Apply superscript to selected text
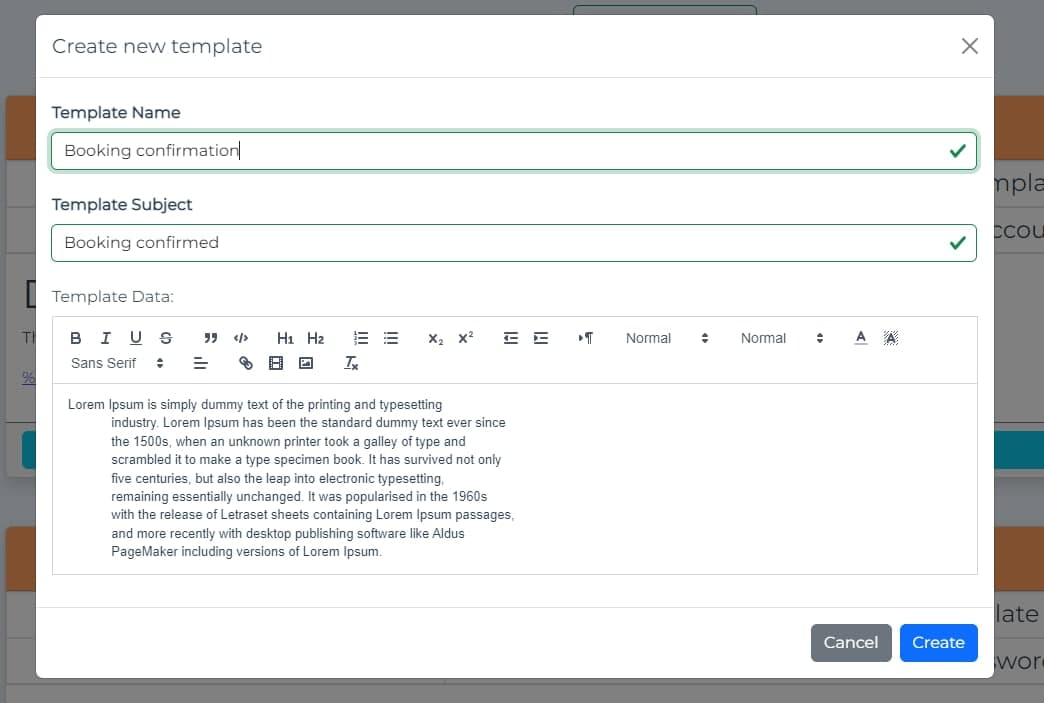 point(464,338)
